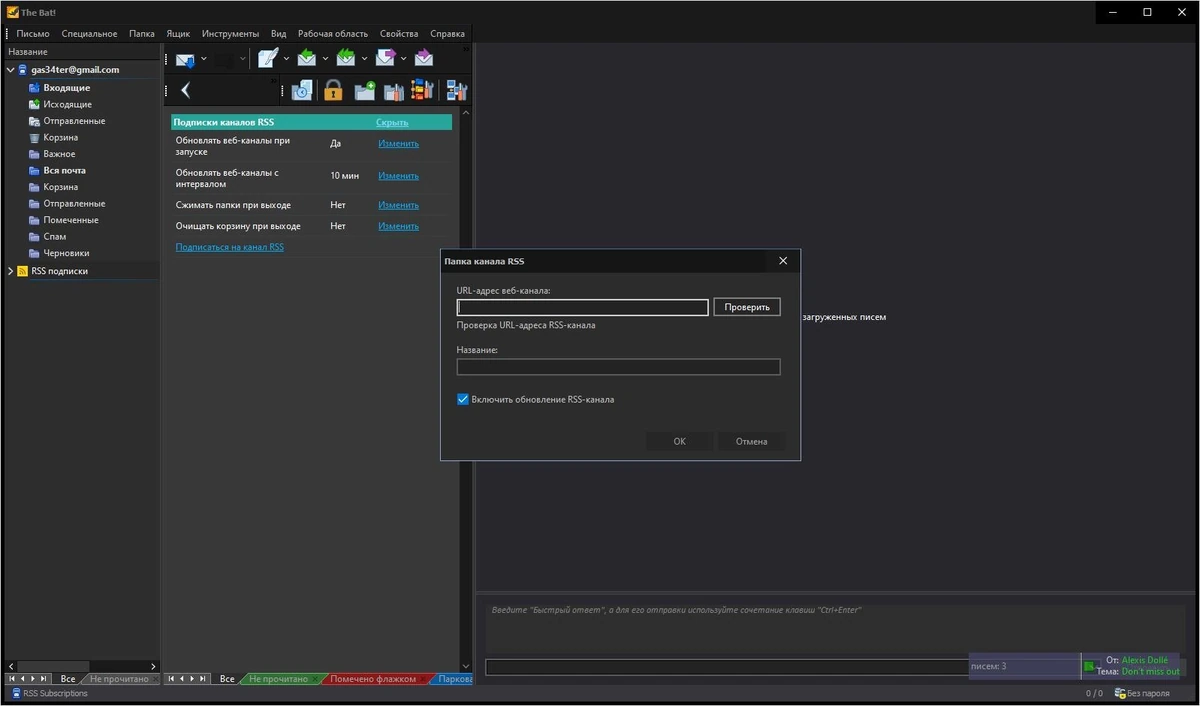Click the URL-адрес веб-канала input field
The height and width of the screenshot is (706, 1200).
583,307
